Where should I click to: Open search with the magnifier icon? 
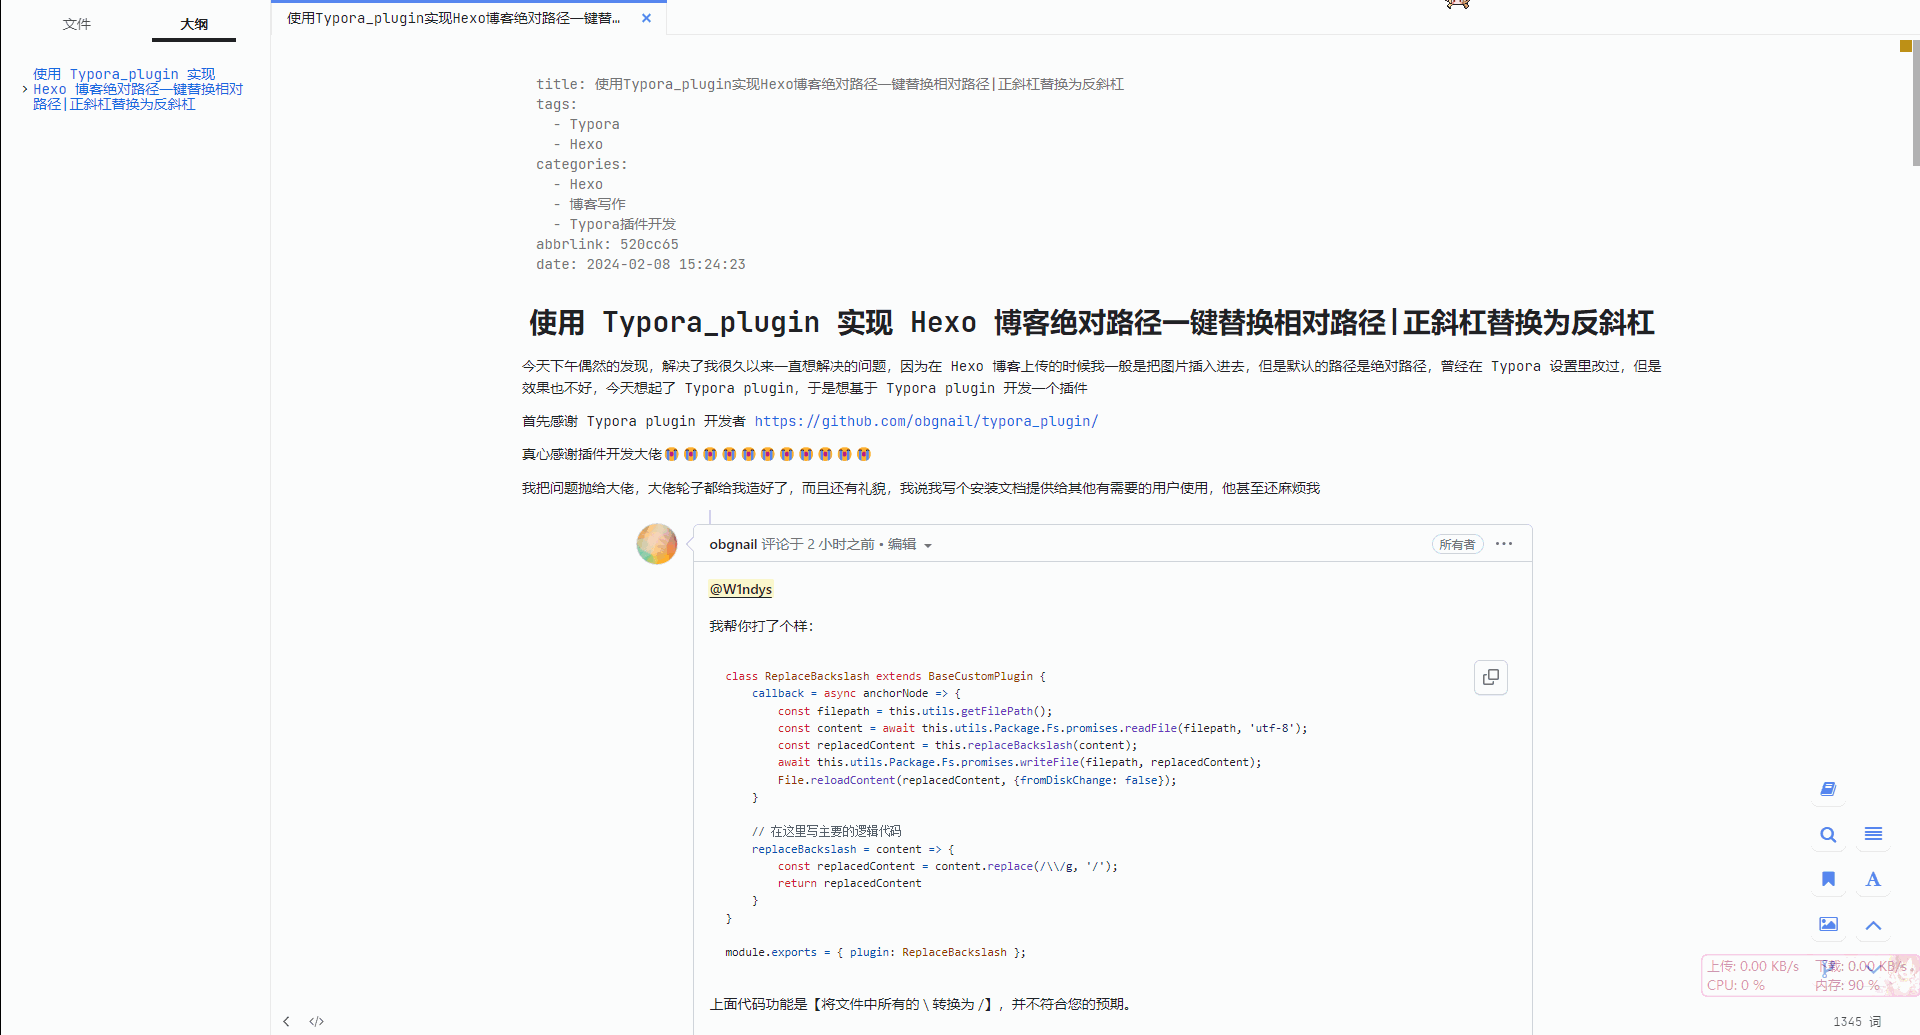(1828, 835)
